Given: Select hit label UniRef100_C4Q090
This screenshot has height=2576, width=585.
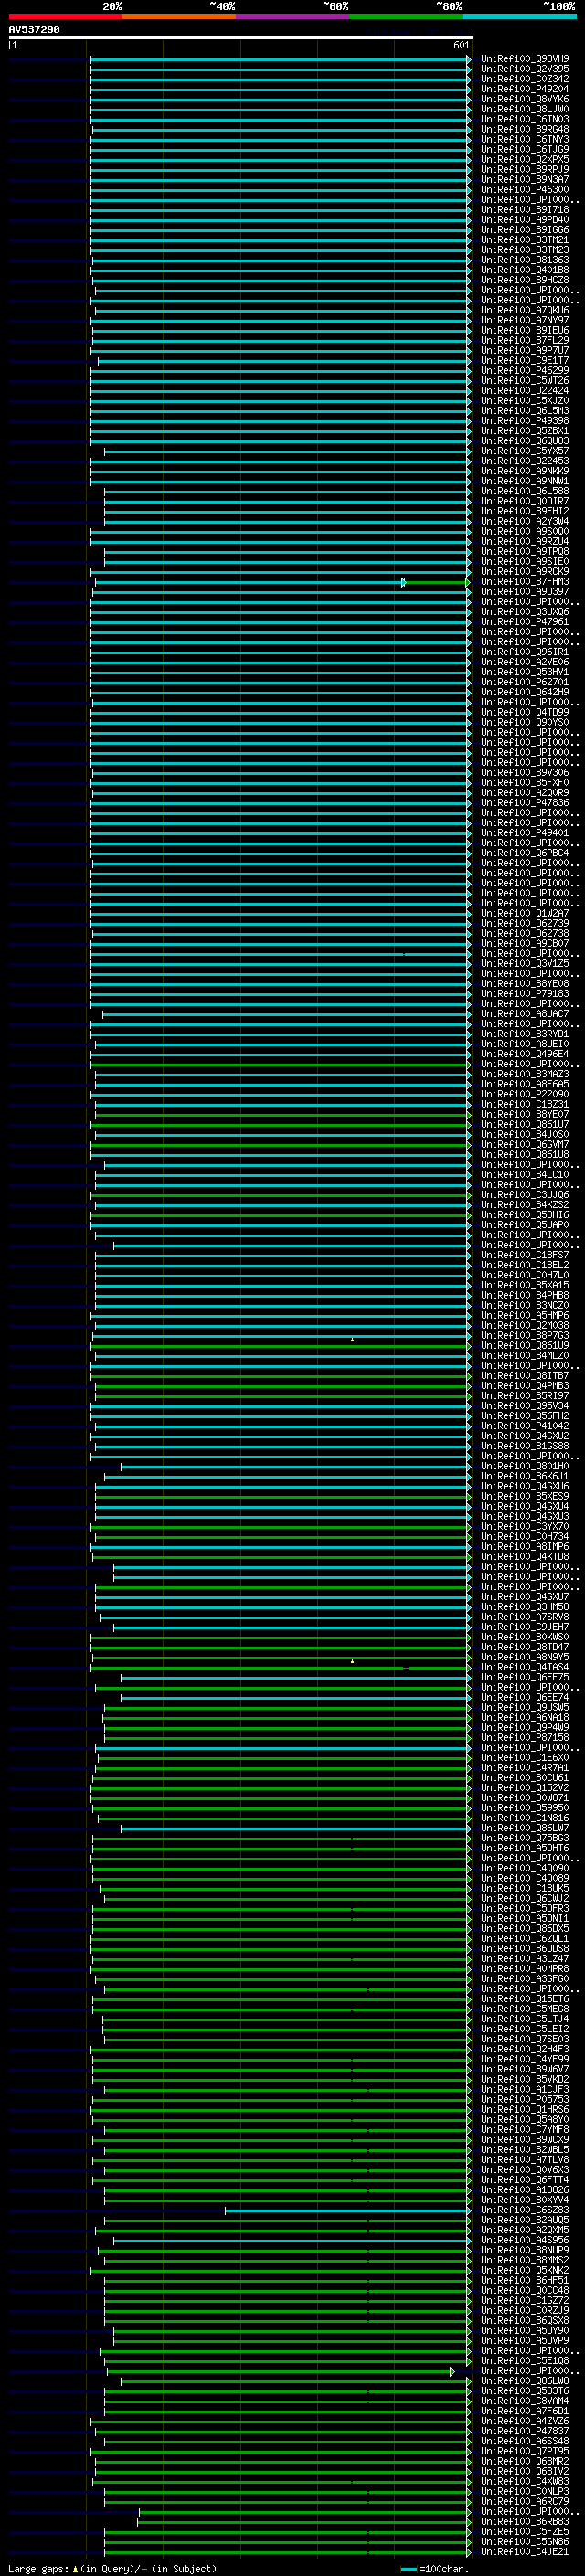Looking at the screenshot, I should (x=525, y=1868).
